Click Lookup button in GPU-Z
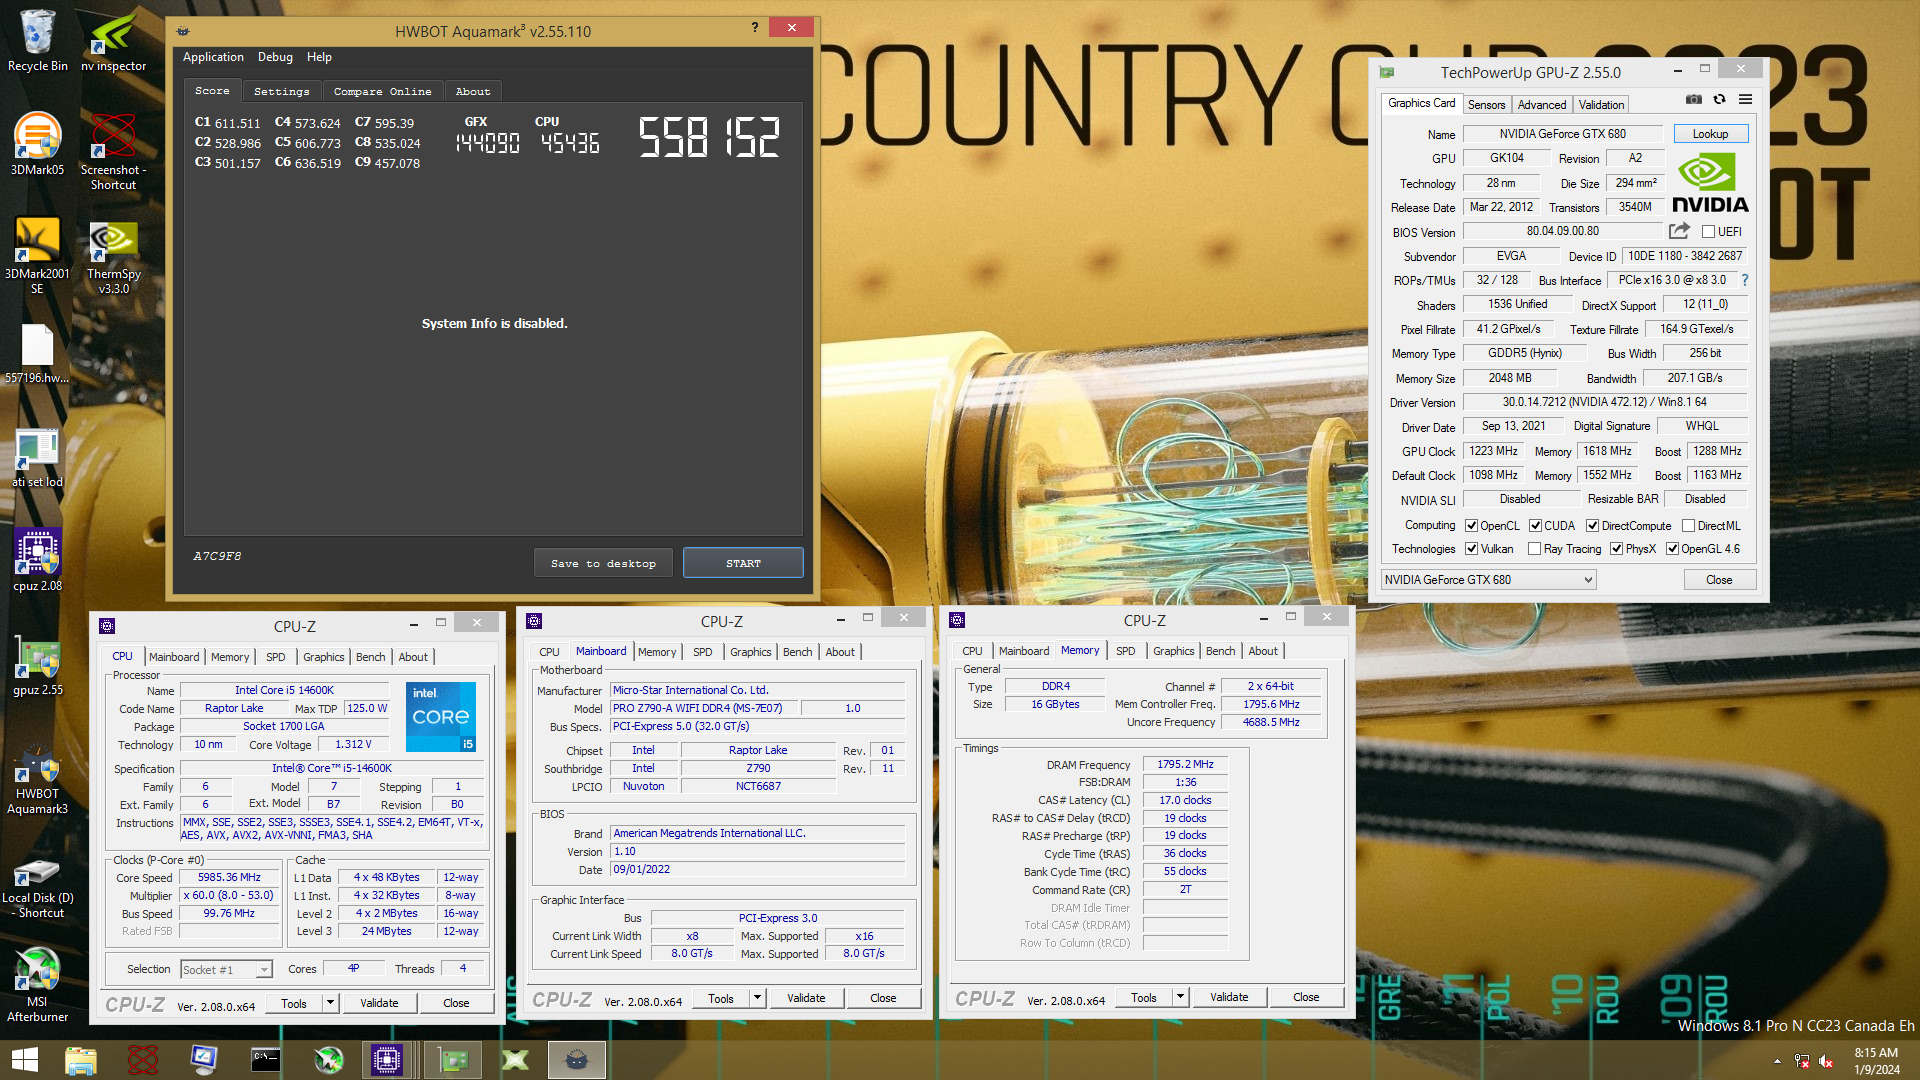This screenshot has width=1920, height=1080. [1710, 134]
